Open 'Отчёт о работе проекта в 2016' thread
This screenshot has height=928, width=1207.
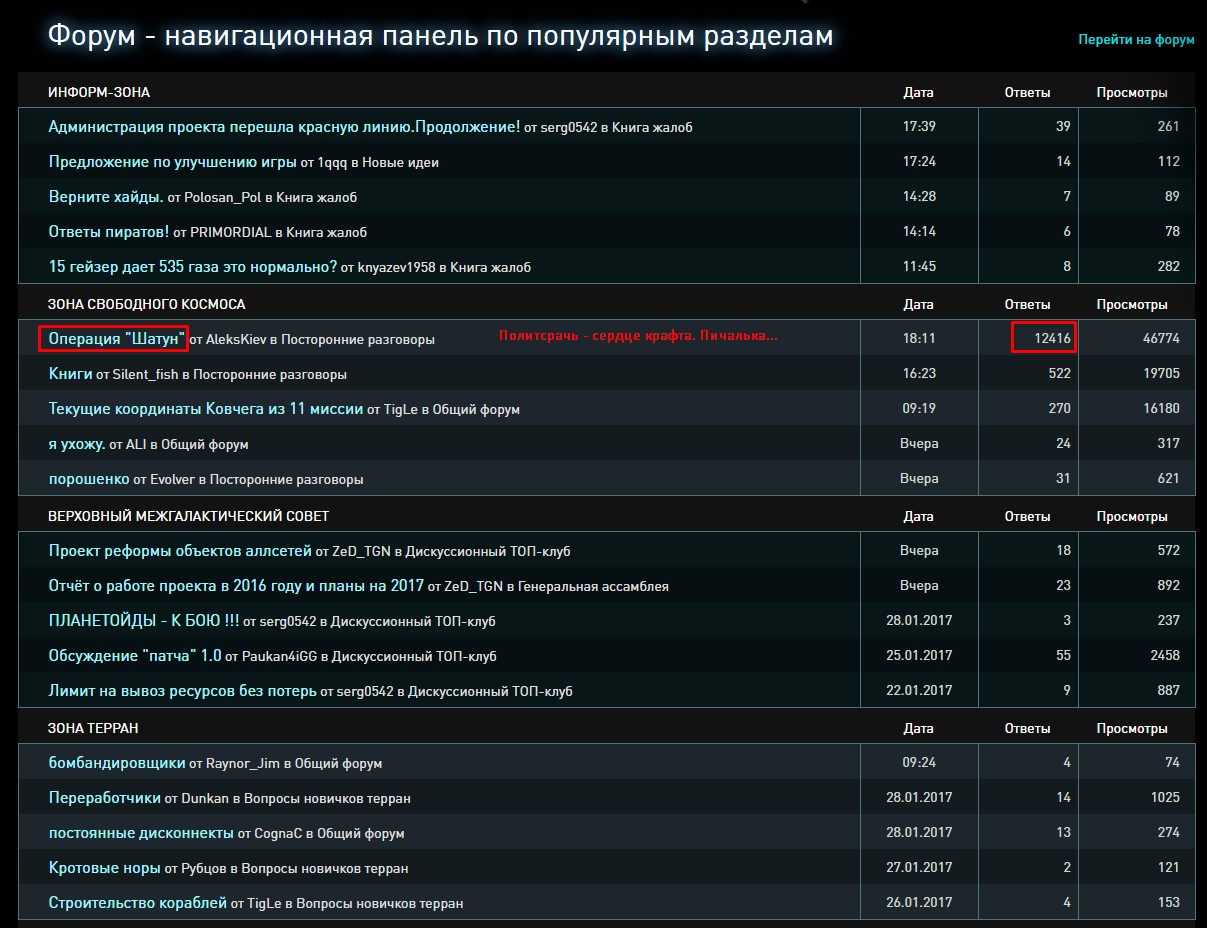coord(236,586)
